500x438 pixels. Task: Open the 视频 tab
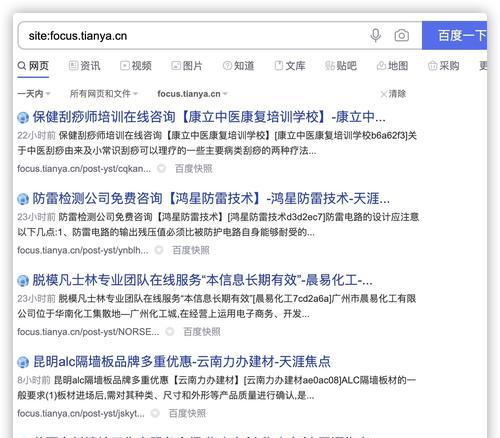click(136, 66)
